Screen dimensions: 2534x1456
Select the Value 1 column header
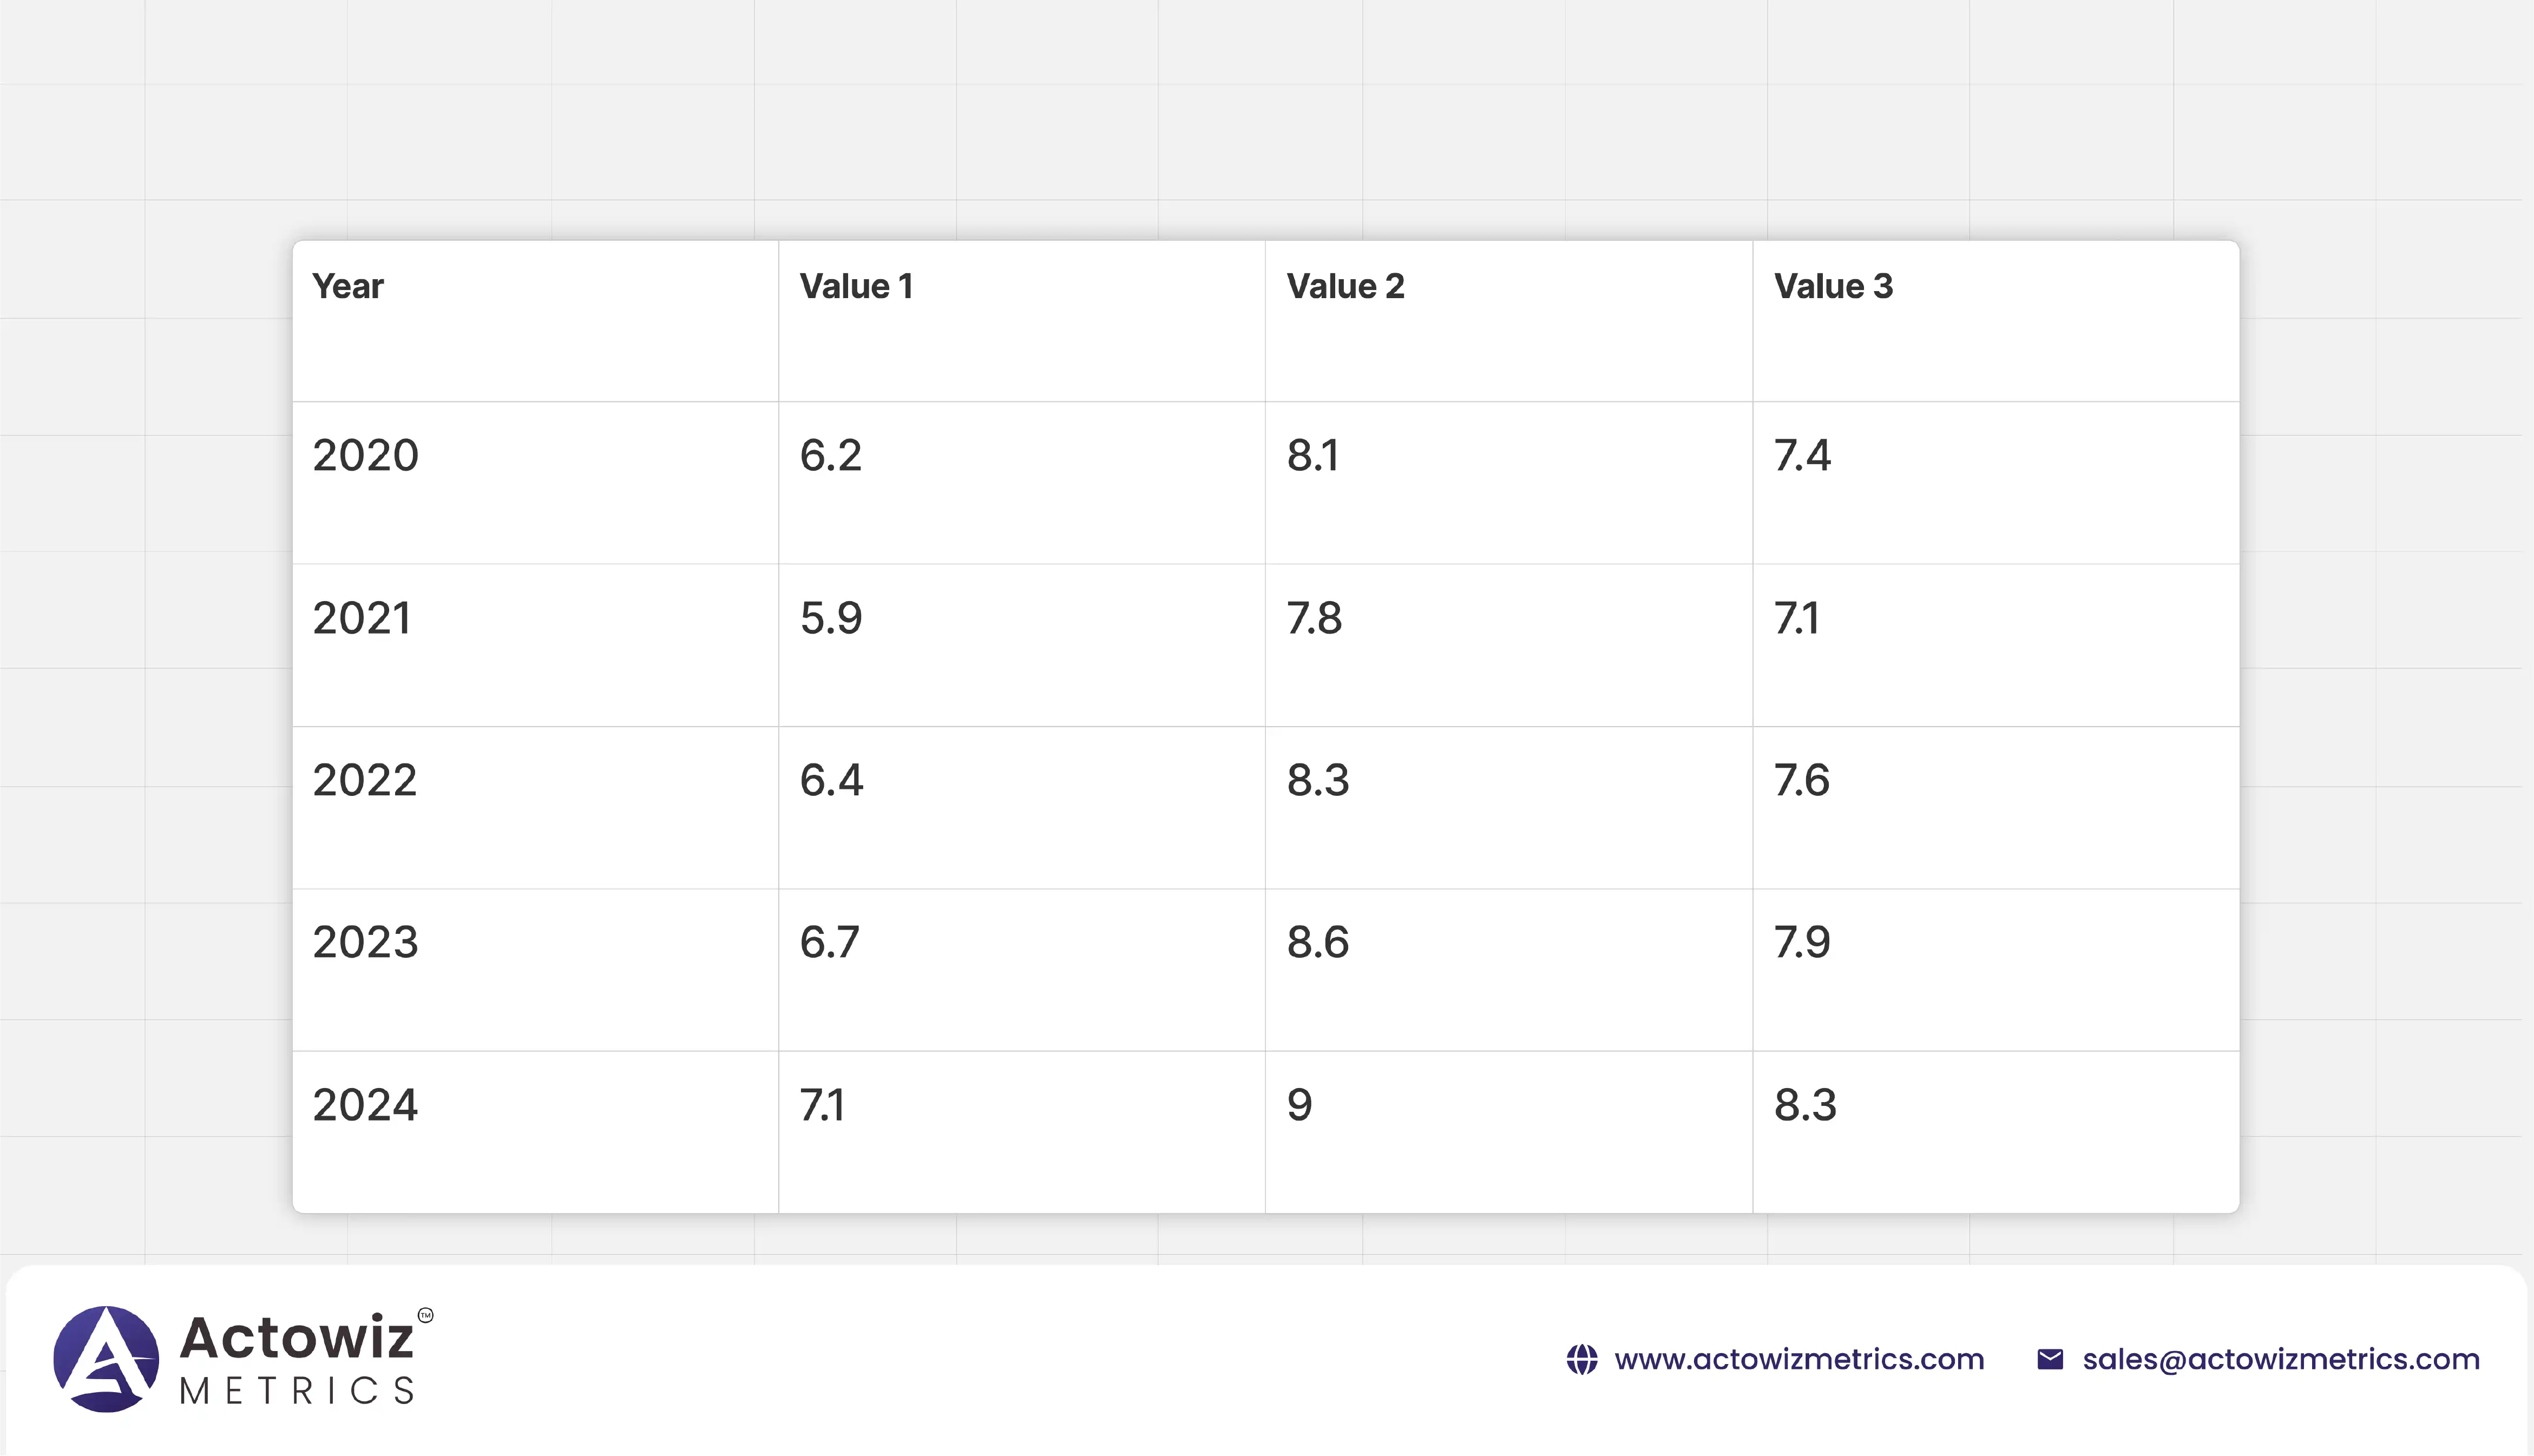pos(856,287)
